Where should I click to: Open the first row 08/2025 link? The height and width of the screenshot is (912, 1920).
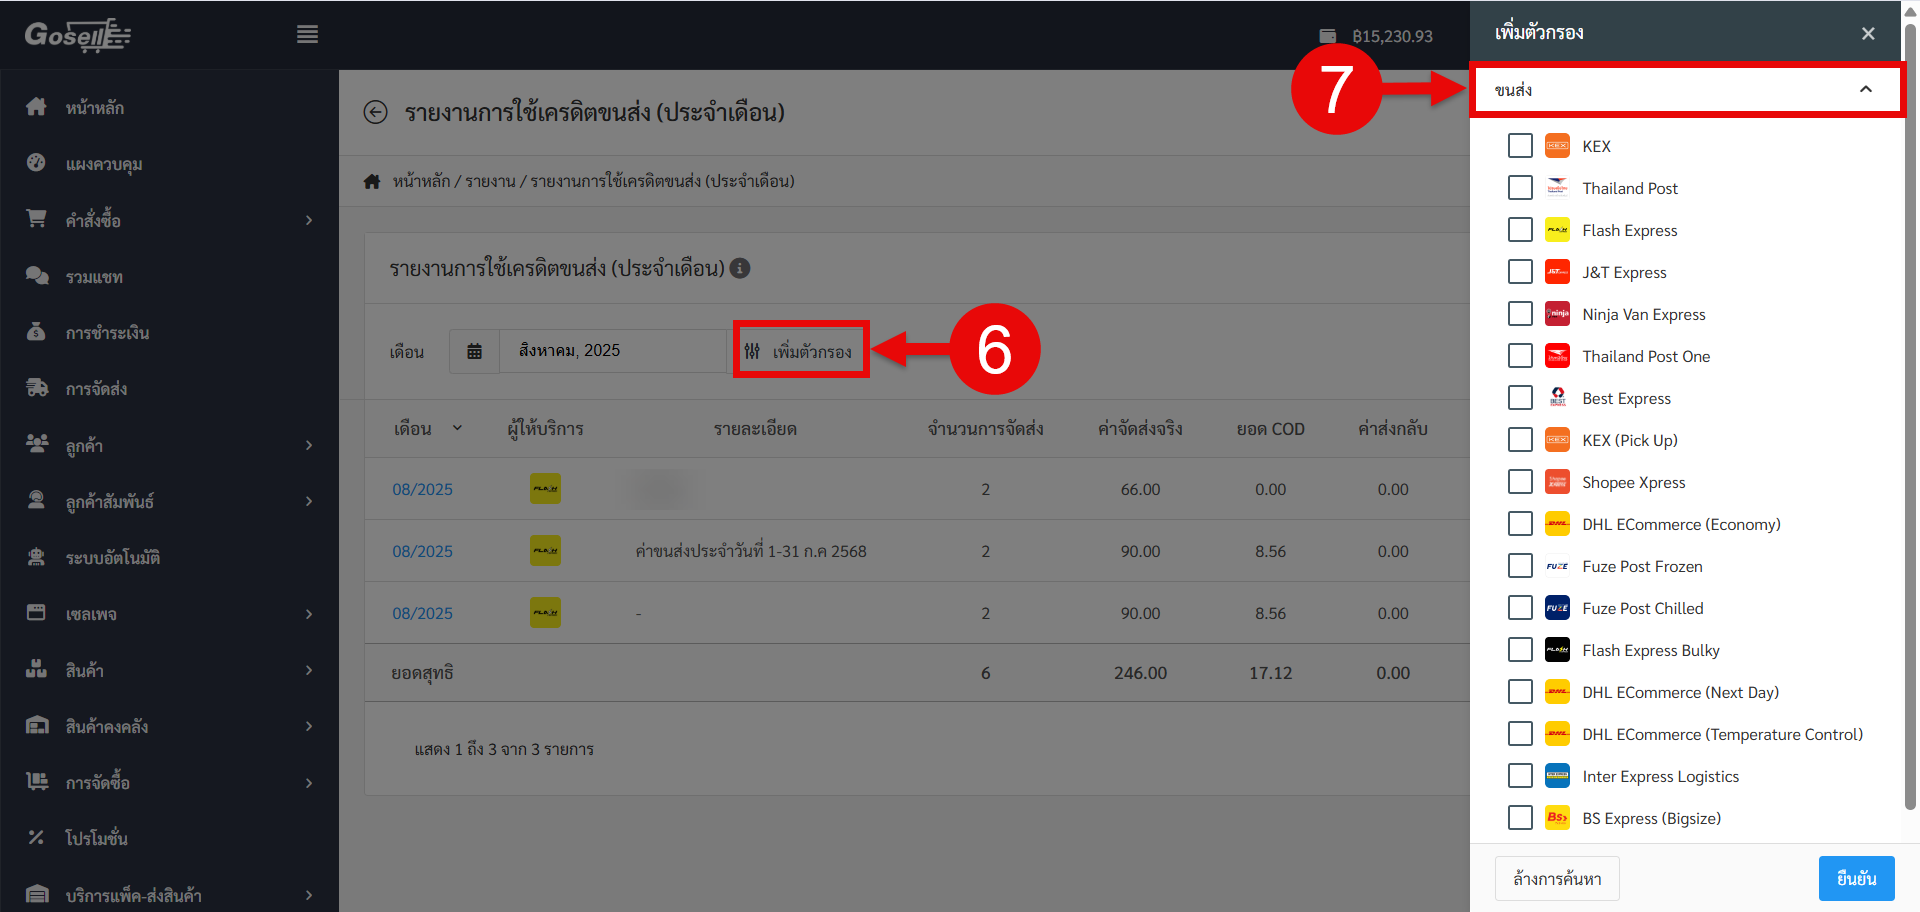[x=422, y=489]
